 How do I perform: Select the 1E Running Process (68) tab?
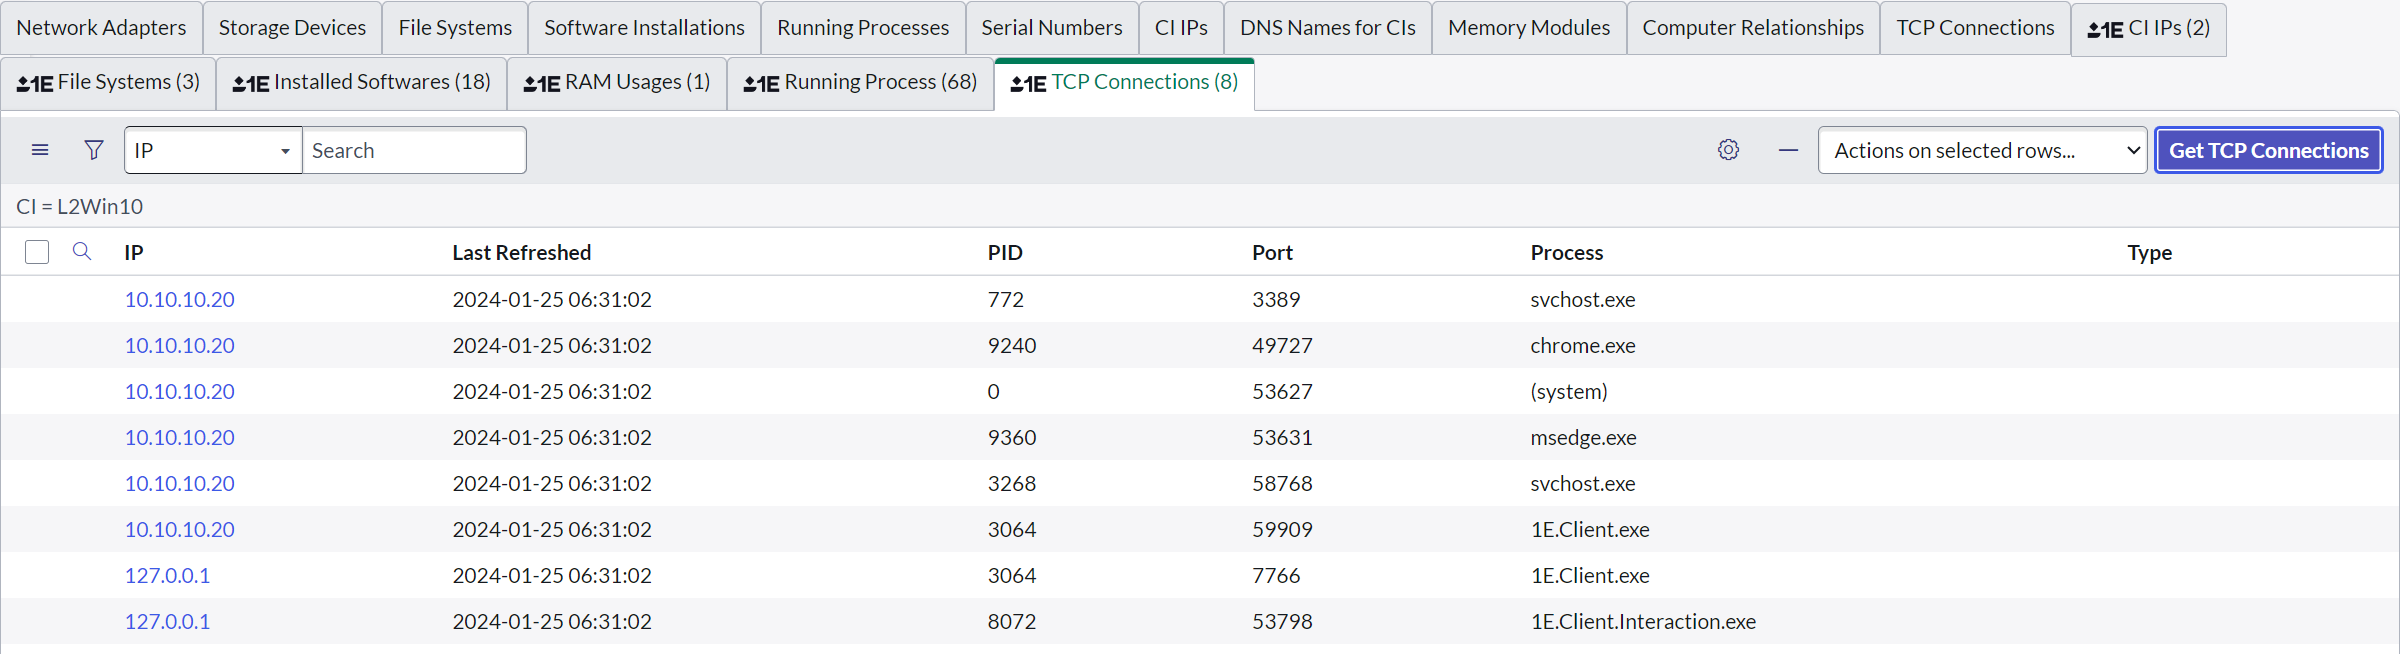point(860,83)
